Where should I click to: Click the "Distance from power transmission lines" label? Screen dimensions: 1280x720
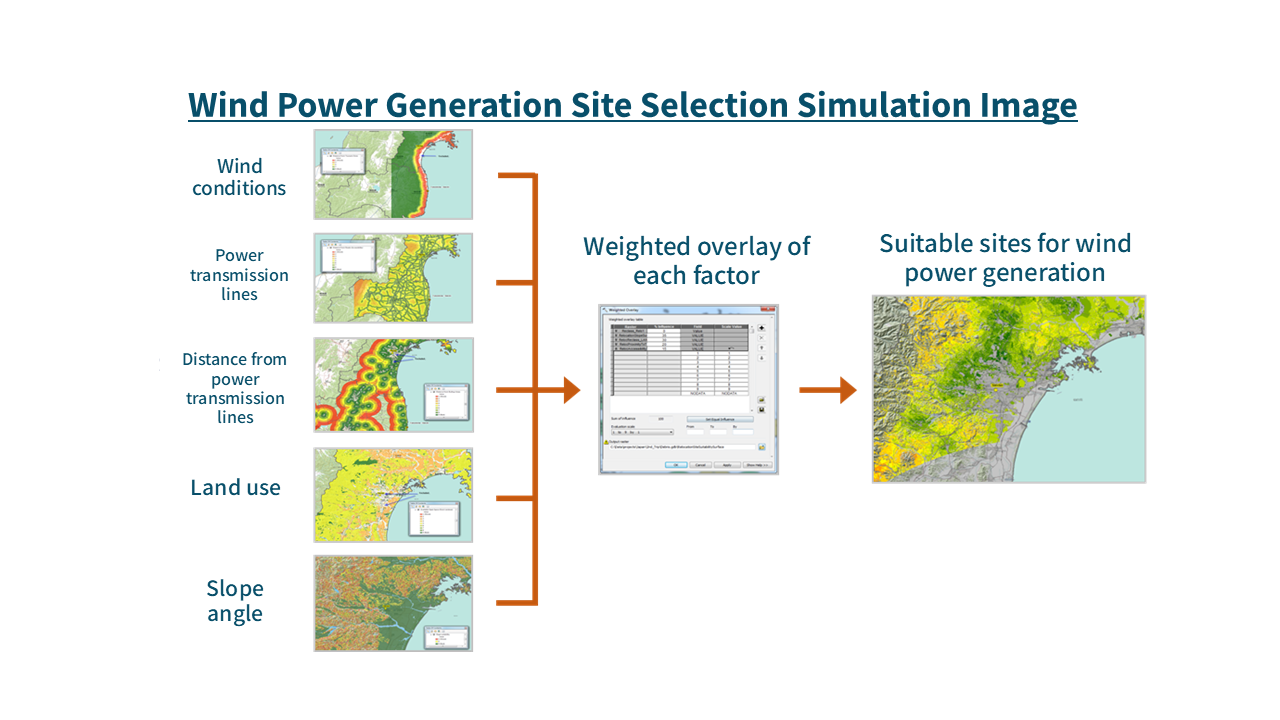[235, 388]
